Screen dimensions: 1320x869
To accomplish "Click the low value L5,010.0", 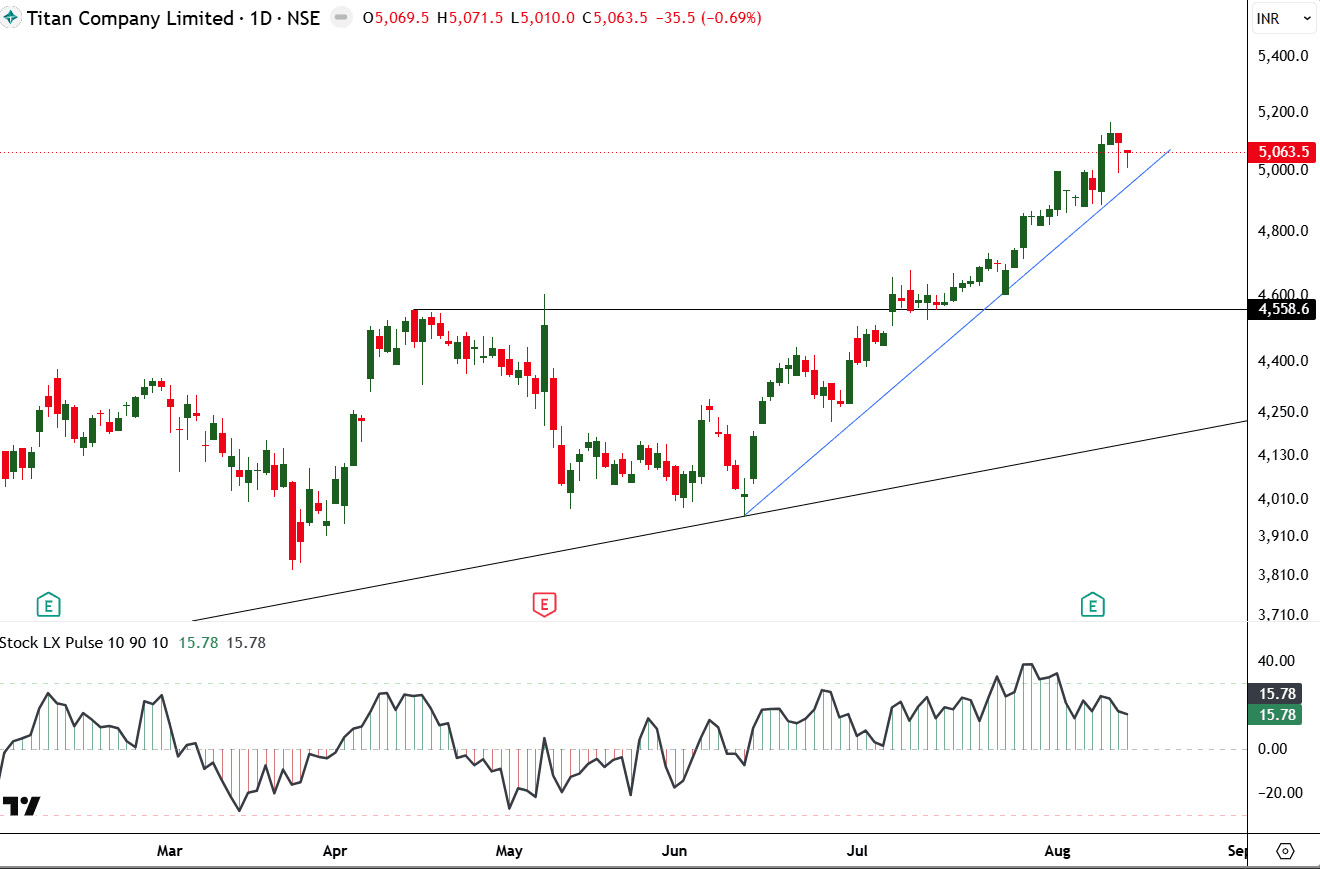I will [x=542, y=18].
